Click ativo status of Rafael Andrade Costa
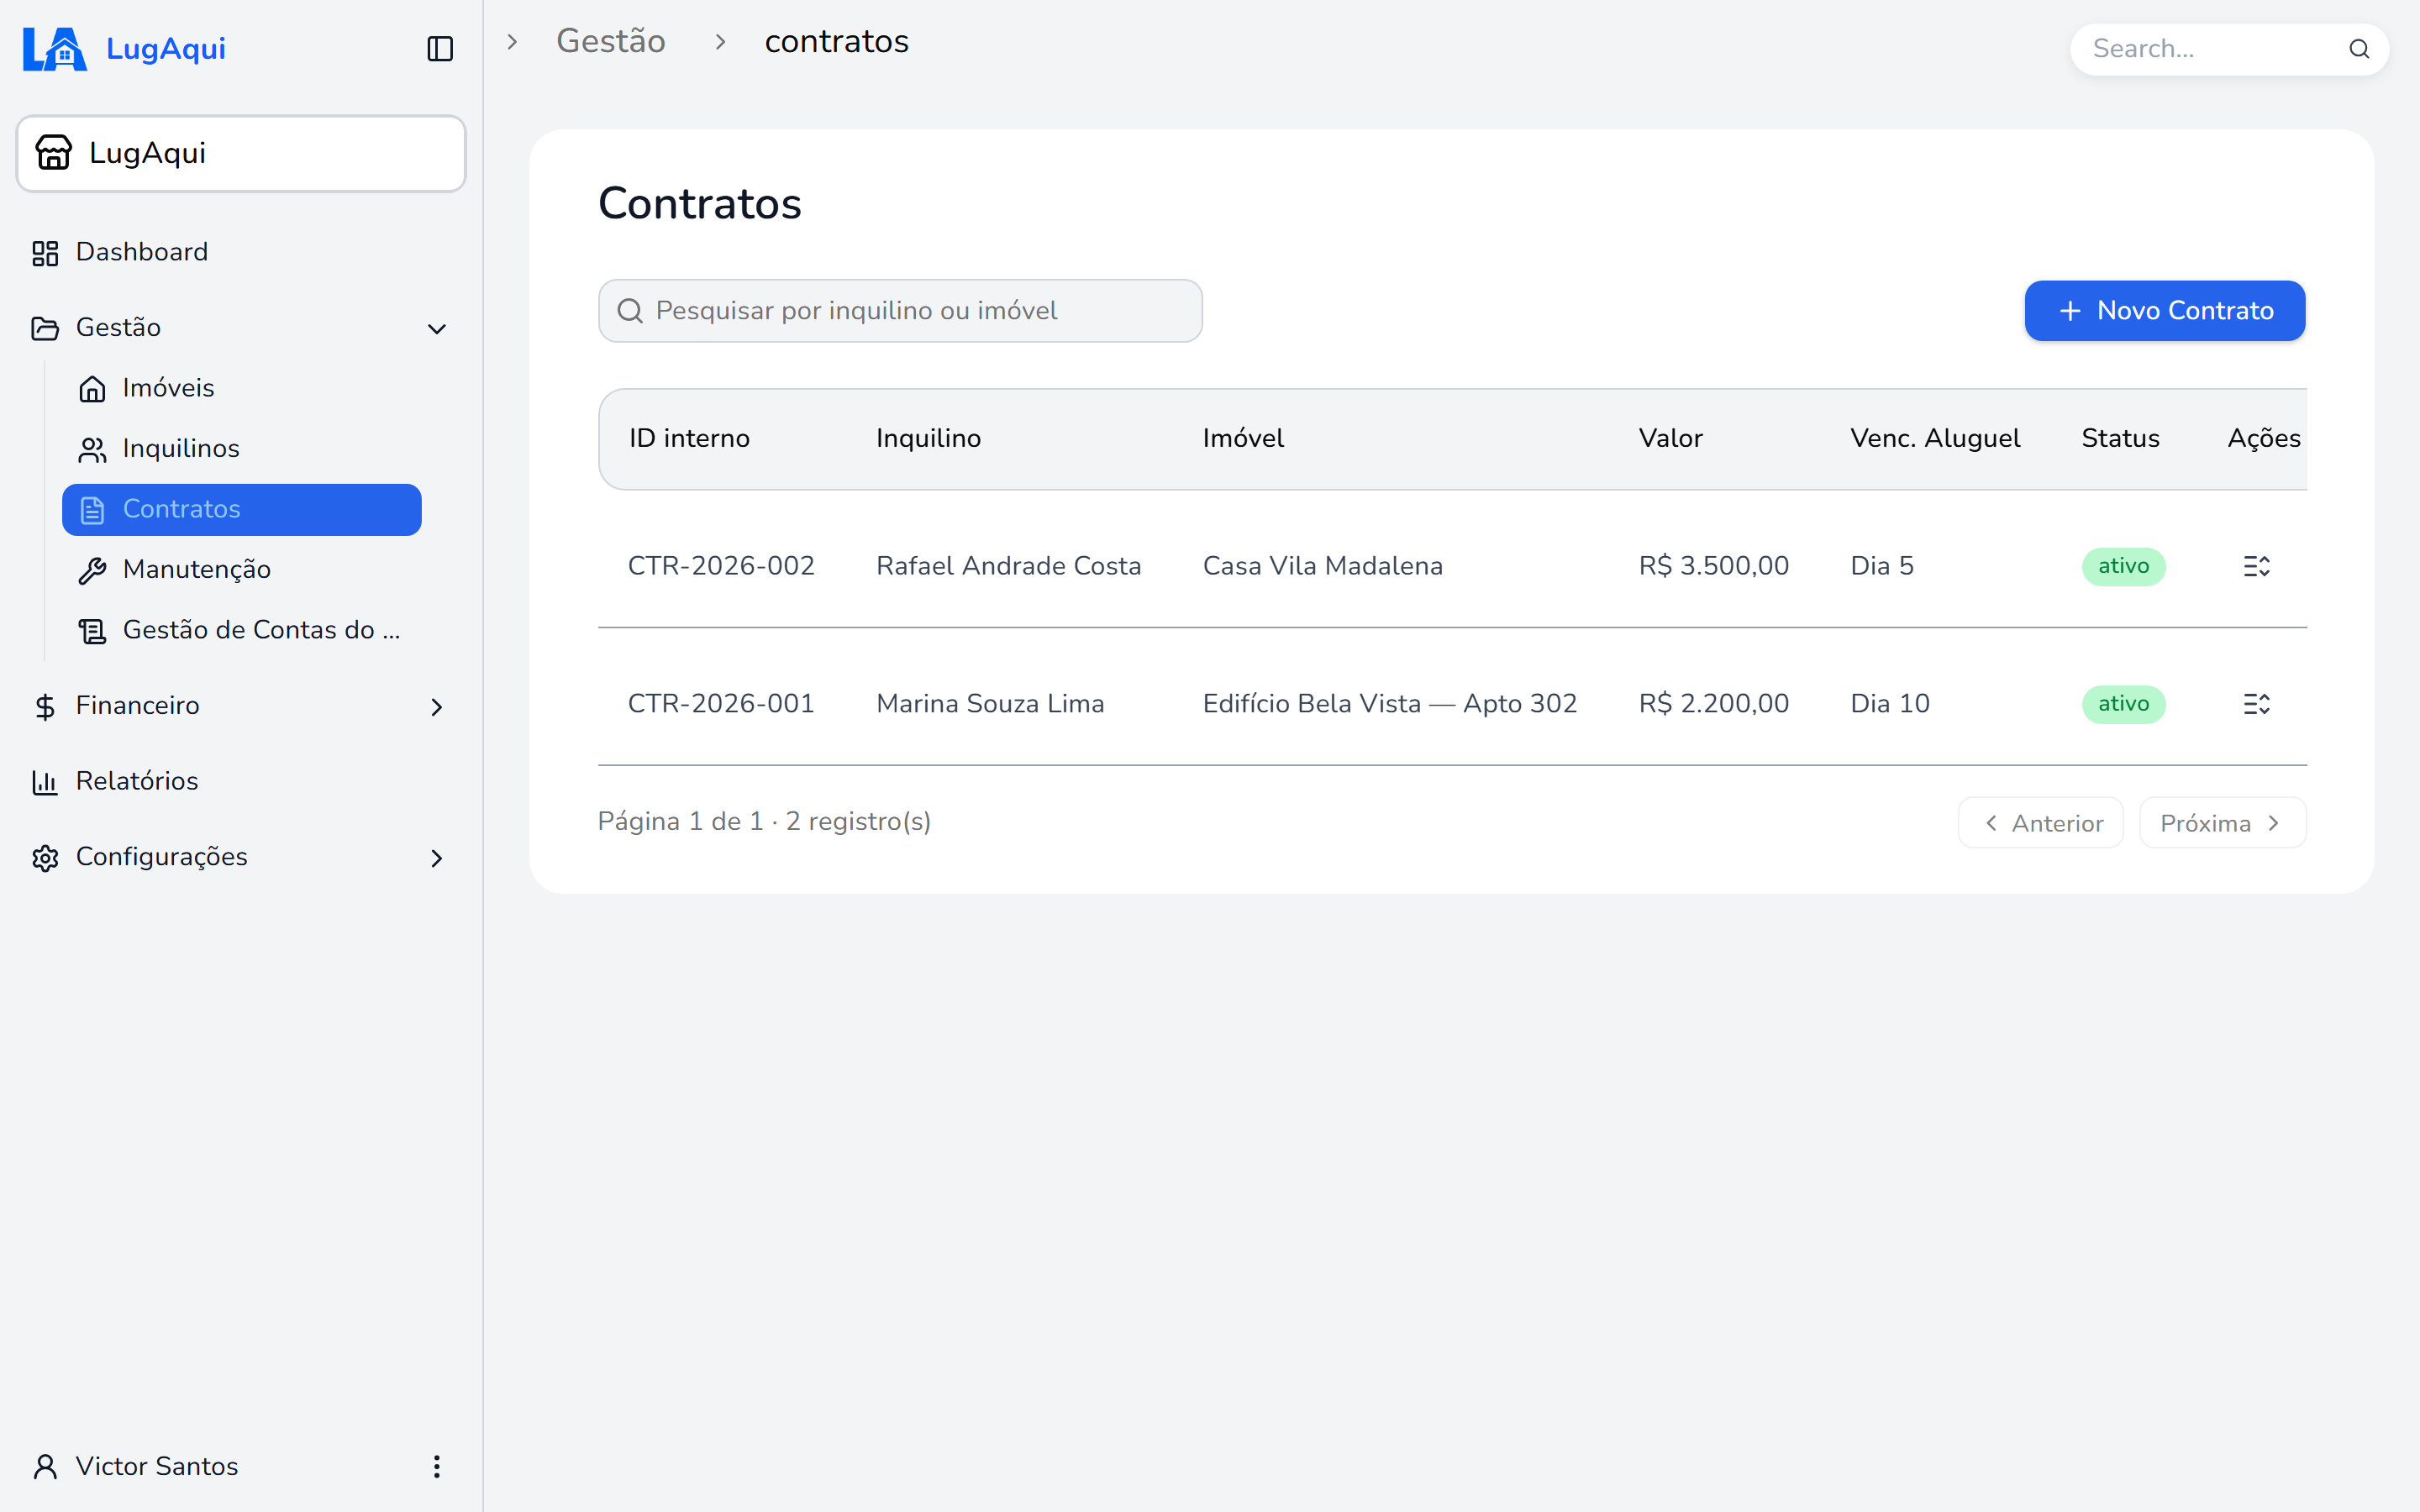This screenshot has height=1512, width=2420. tap(2124, 566)
